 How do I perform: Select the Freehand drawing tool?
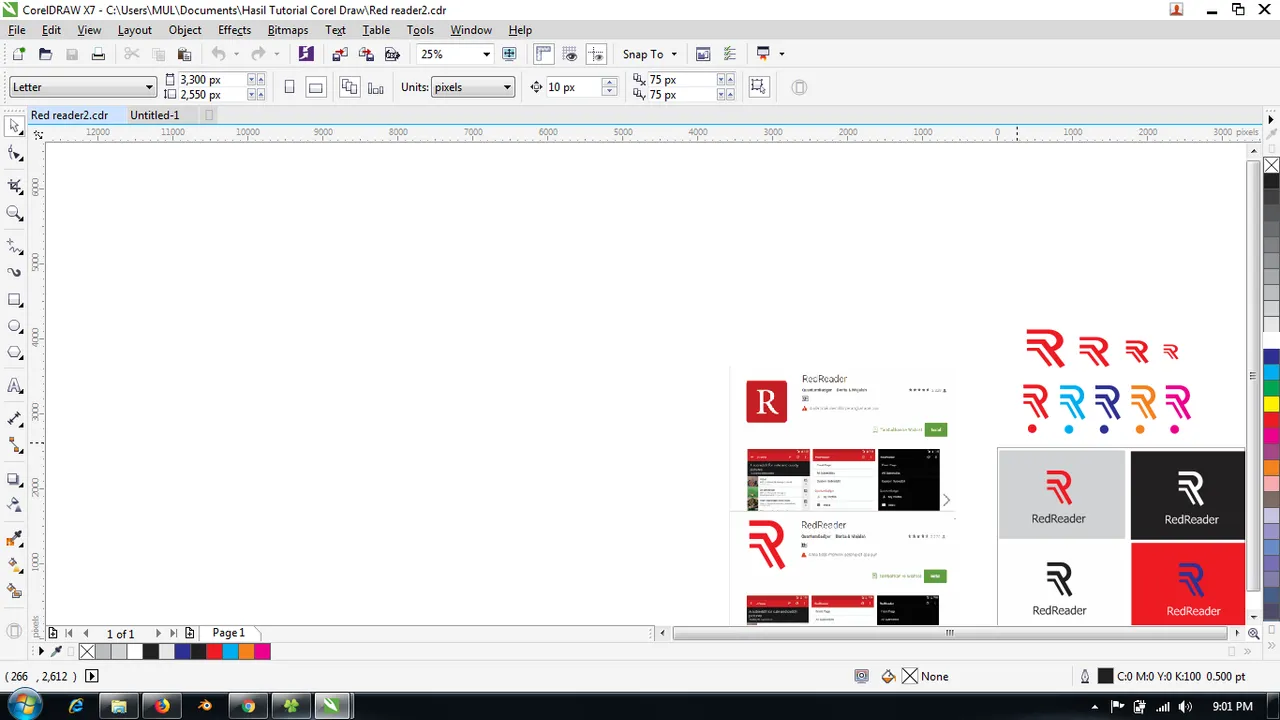coord(15,245)
